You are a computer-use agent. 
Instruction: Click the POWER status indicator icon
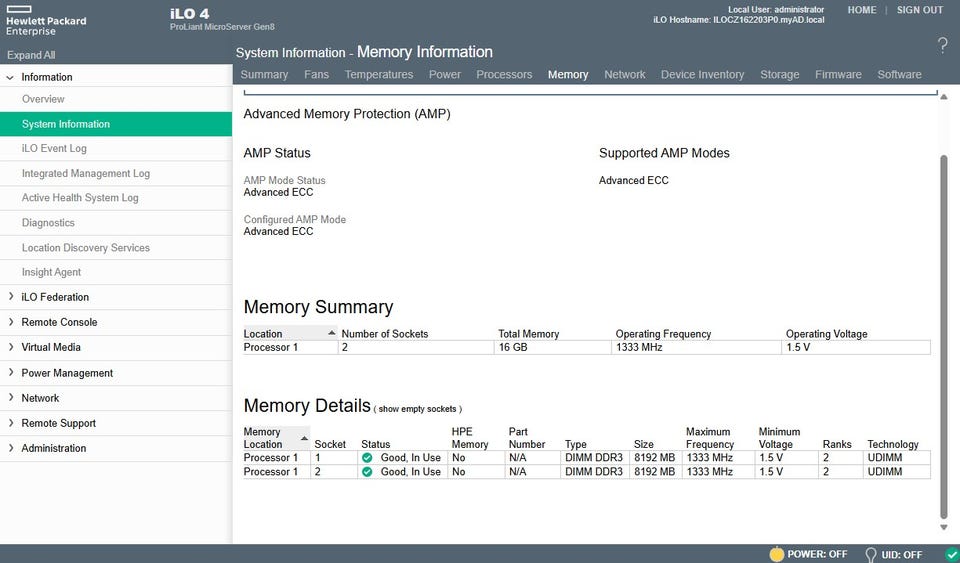775,554
